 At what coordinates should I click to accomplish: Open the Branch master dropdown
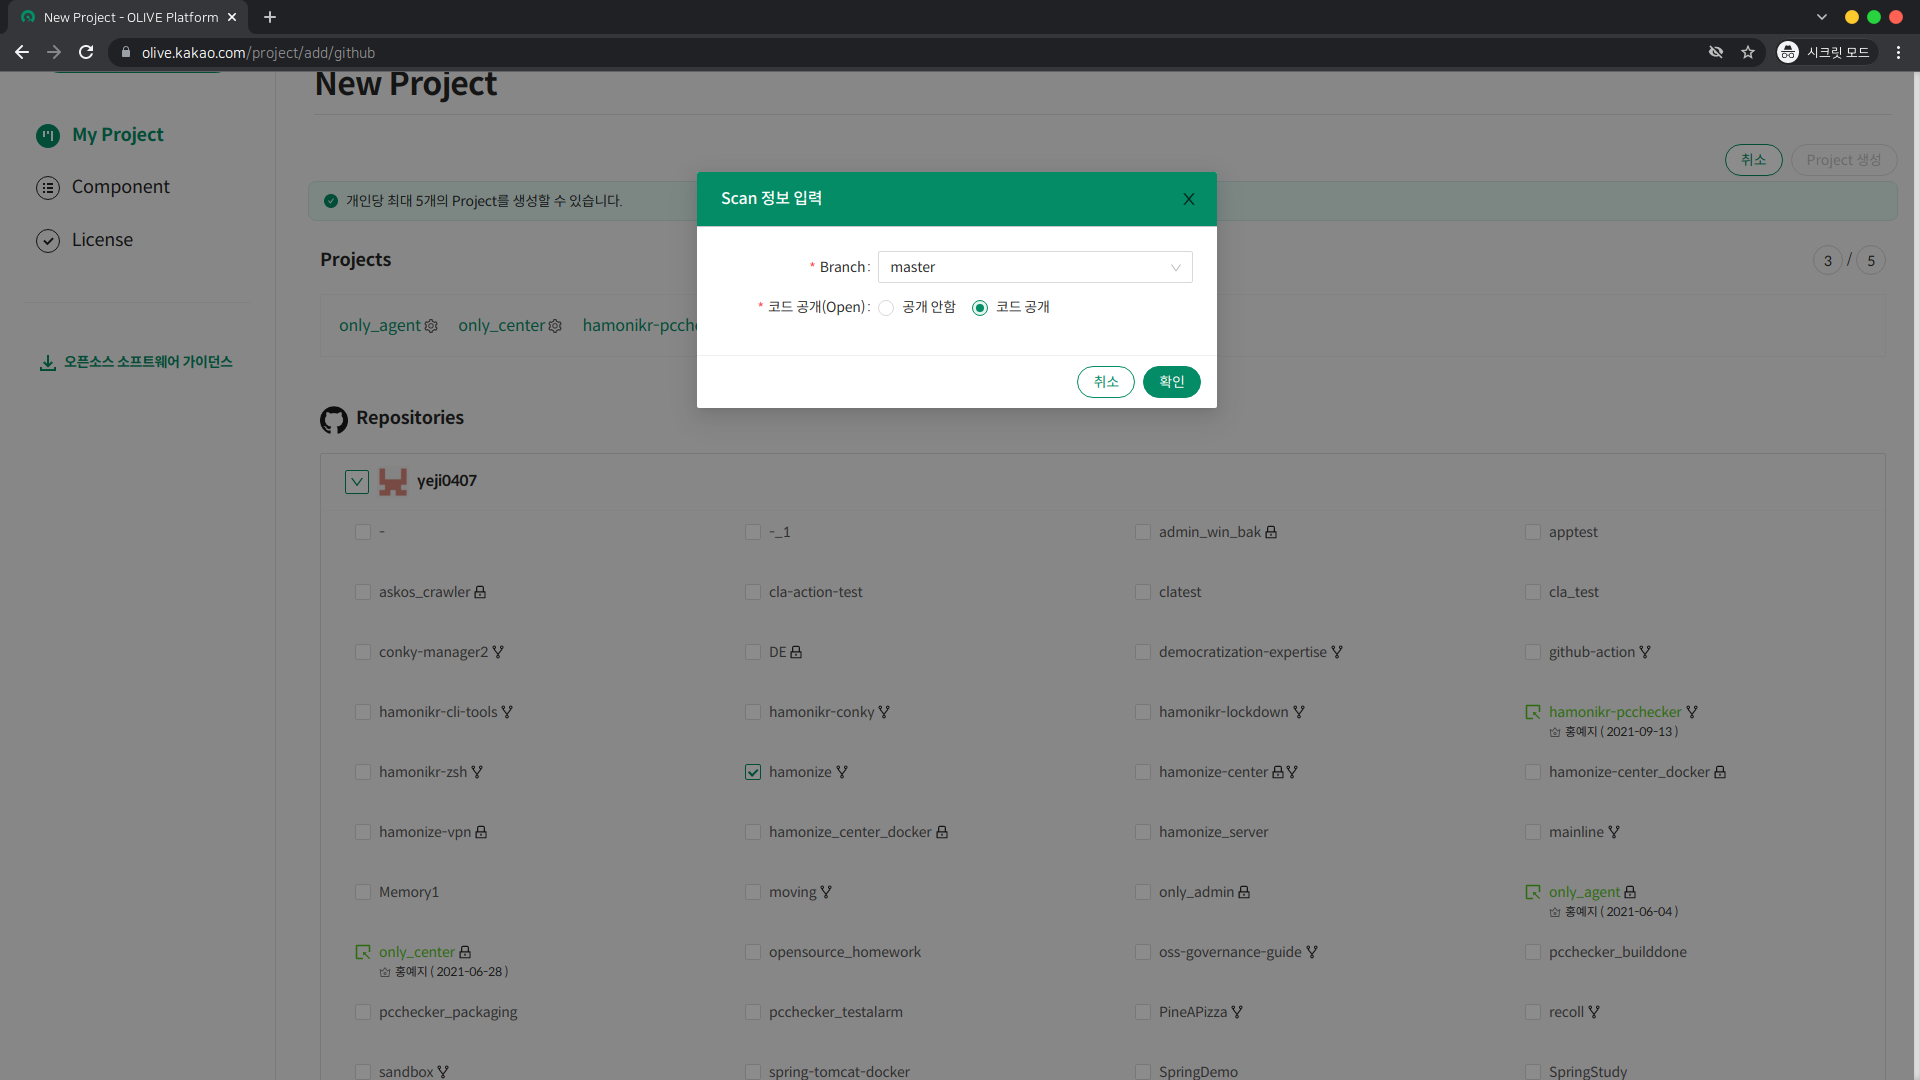(x=1034, y=267)
